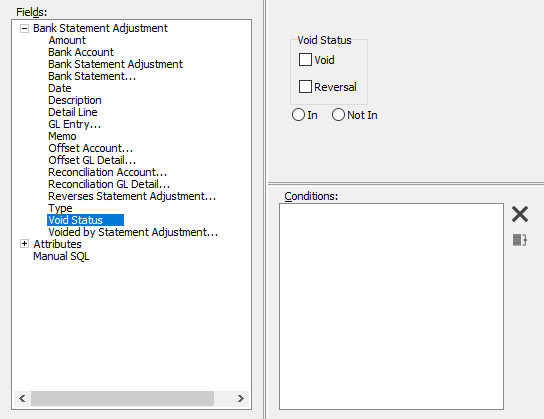Viewport: 544px width, 419px height.
Task: Select the In radio button
Action: 298,115
